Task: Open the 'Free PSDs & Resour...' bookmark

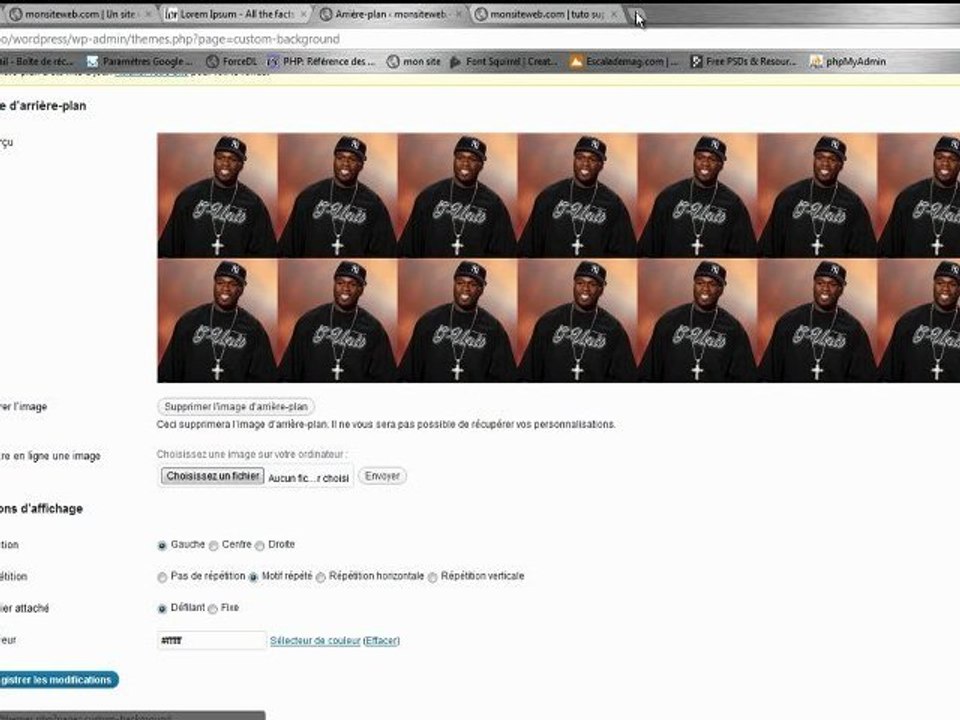Action: coord(744,61)
